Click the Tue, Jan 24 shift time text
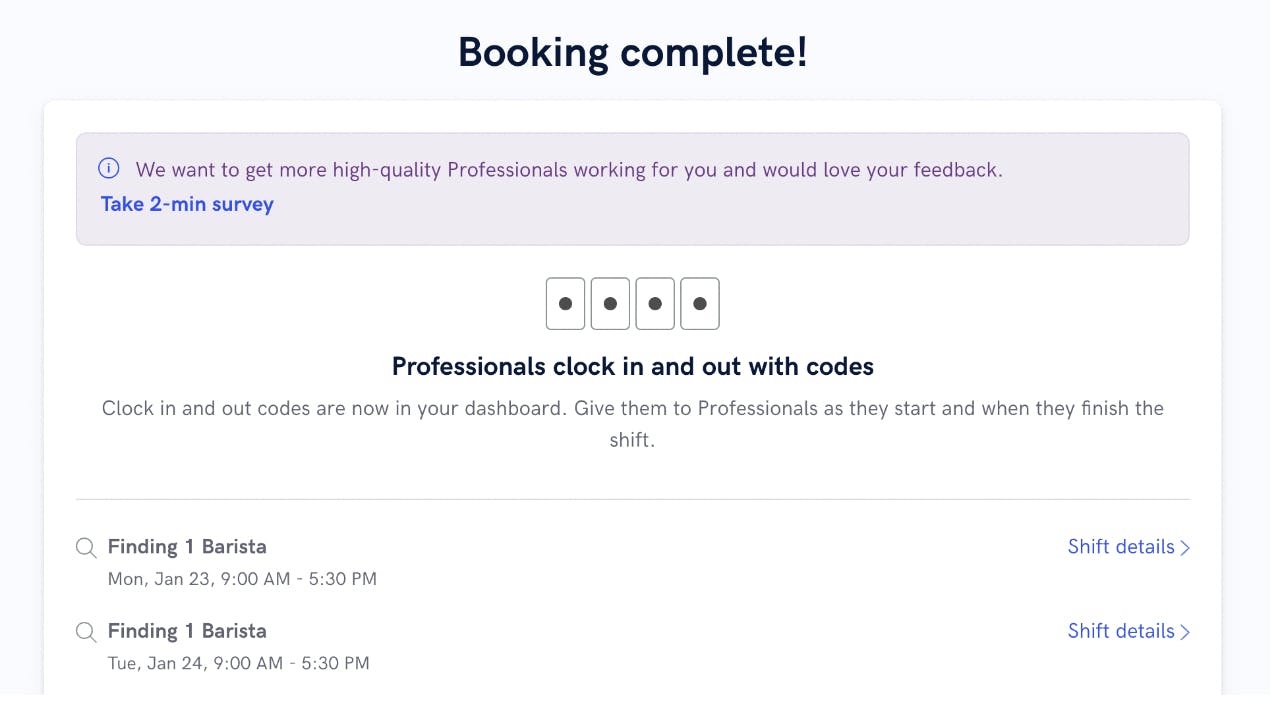 (x=238, y=663)
